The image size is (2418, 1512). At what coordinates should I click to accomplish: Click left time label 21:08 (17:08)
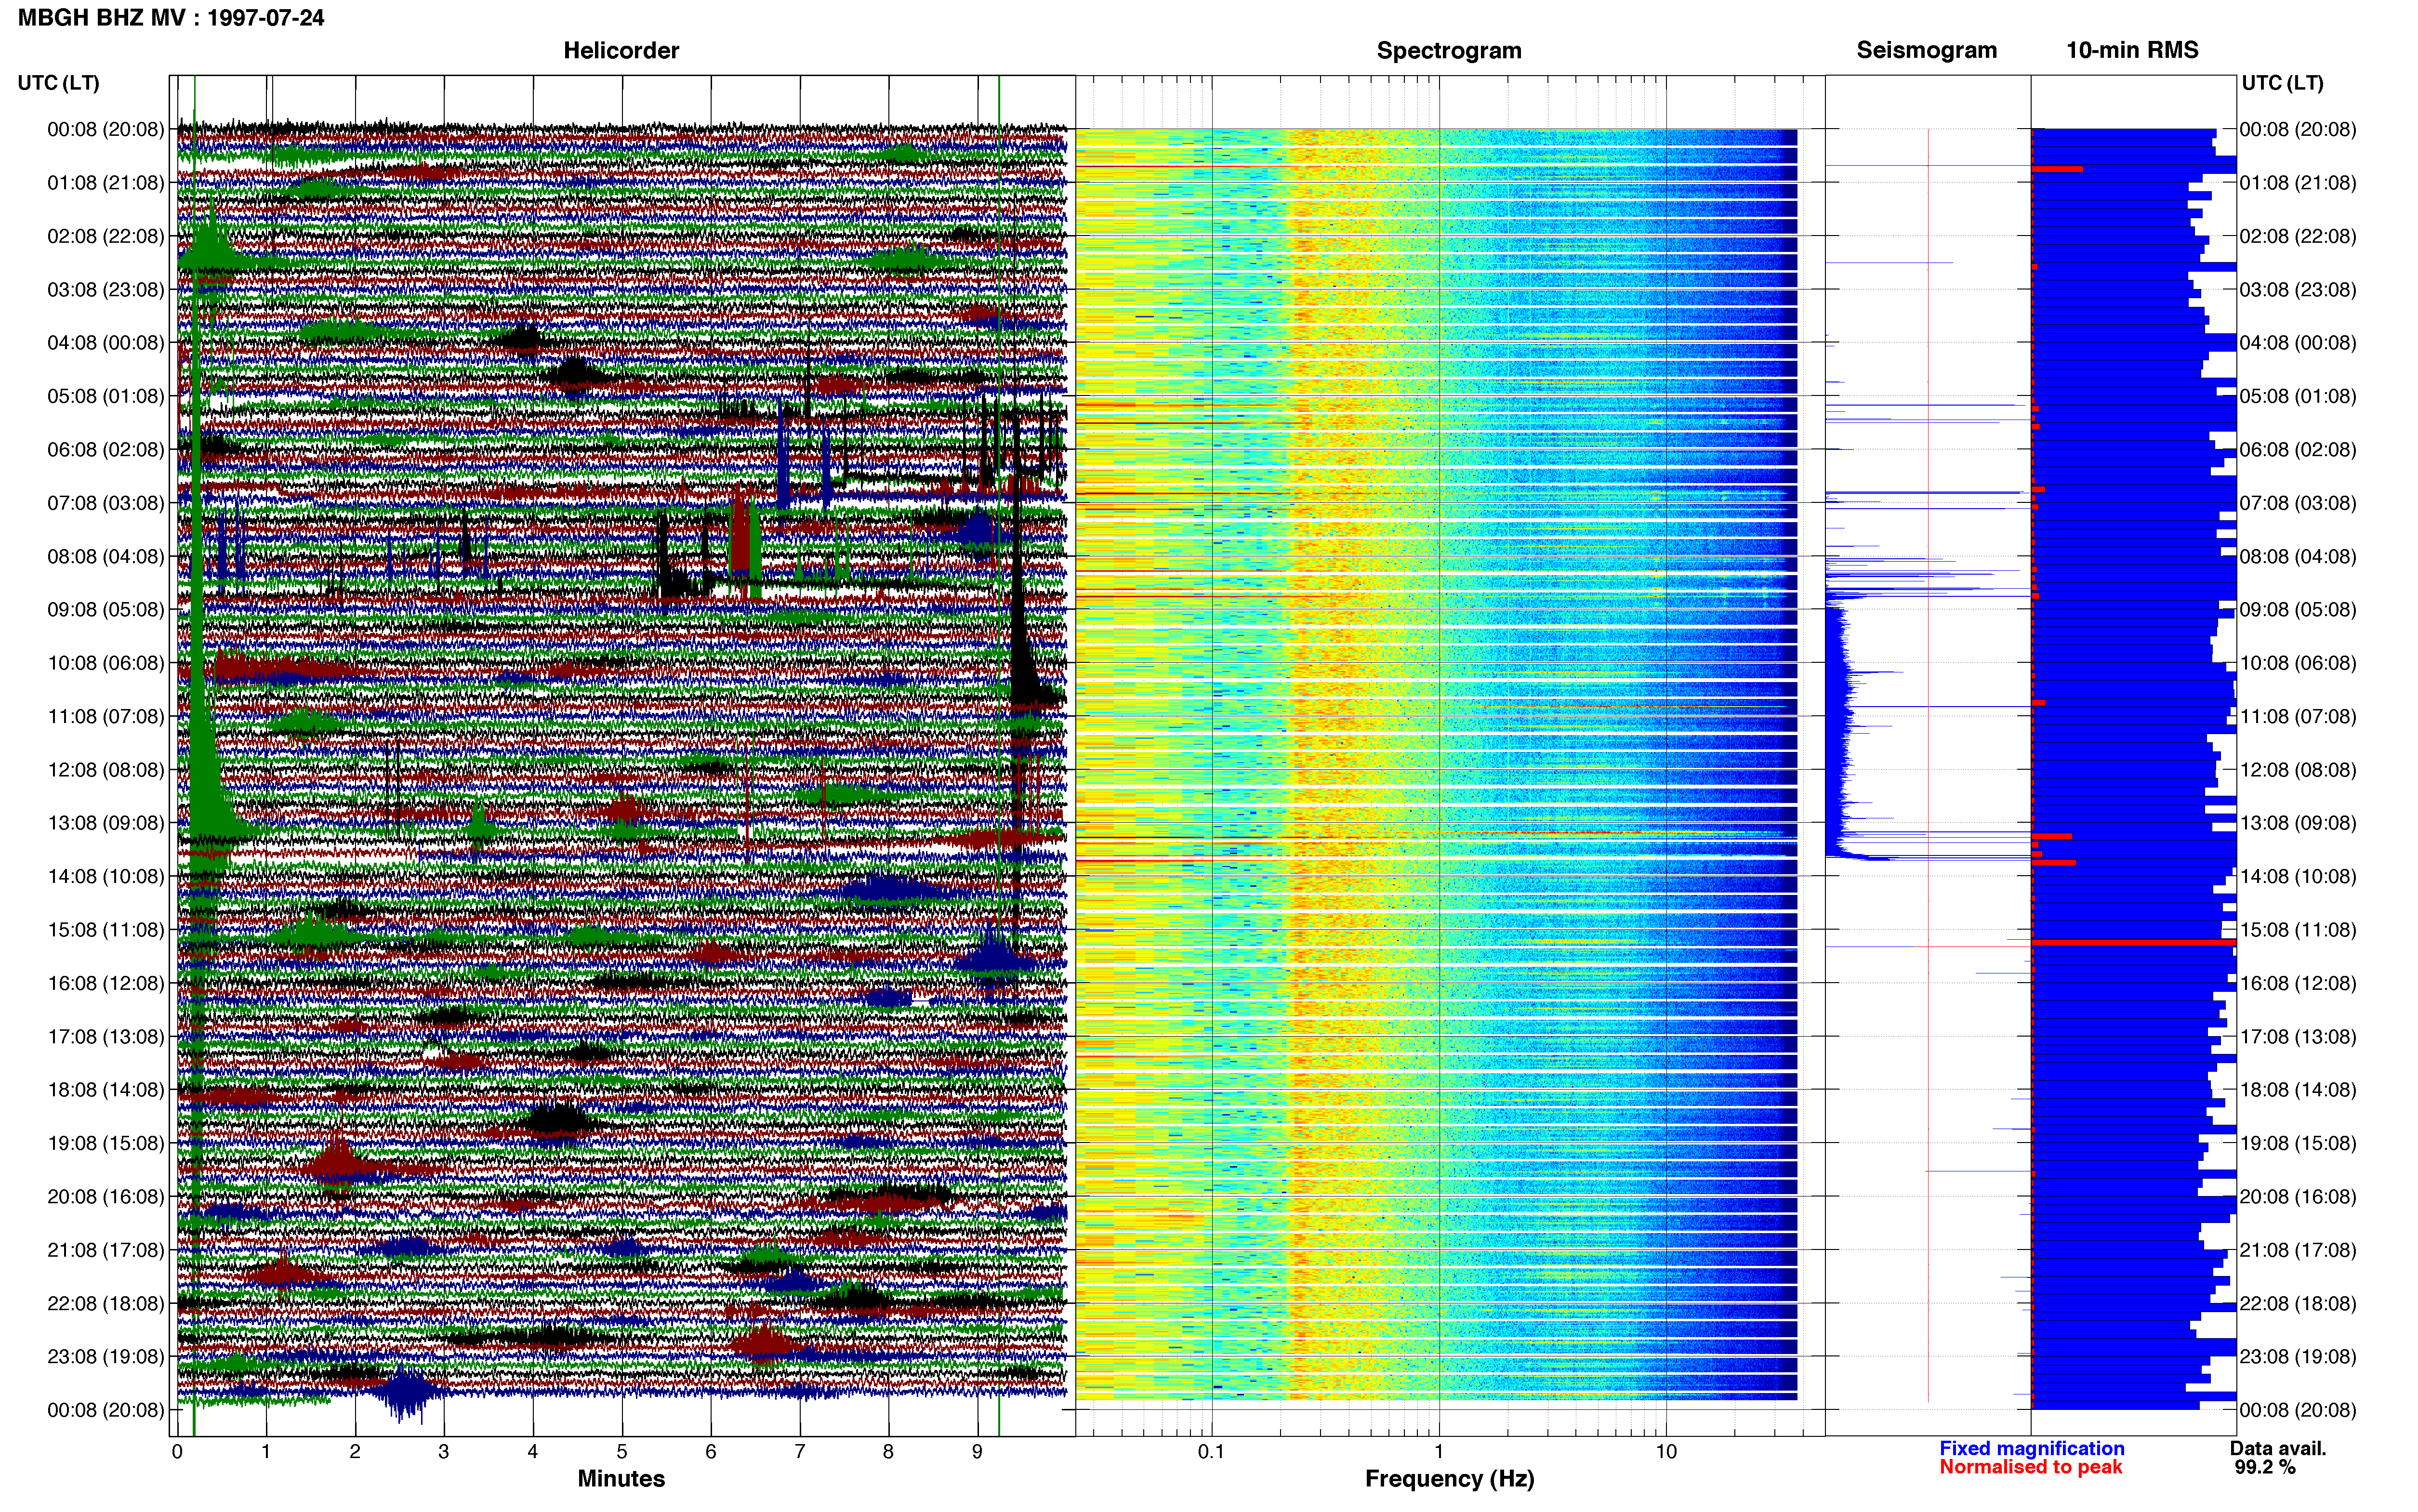click(106, 1250)
